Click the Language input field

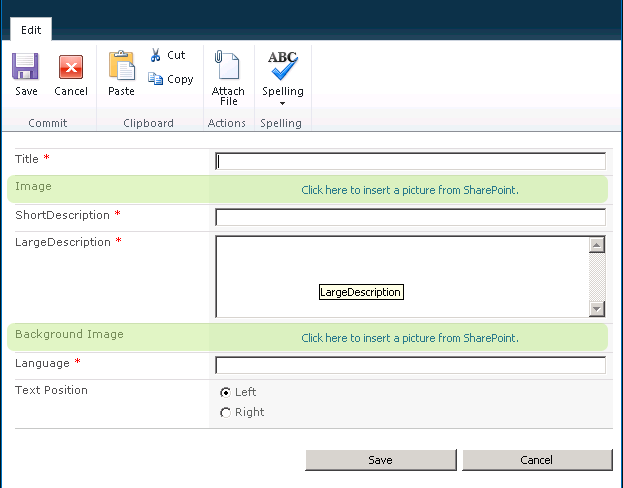410,365
